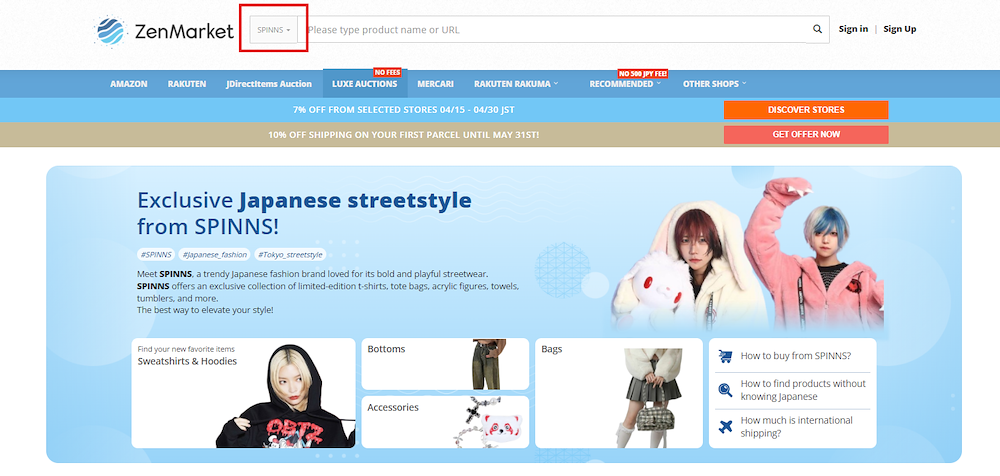
Task: Click the 7% off from selected stores banner text
Action: [x=404, y=110]
